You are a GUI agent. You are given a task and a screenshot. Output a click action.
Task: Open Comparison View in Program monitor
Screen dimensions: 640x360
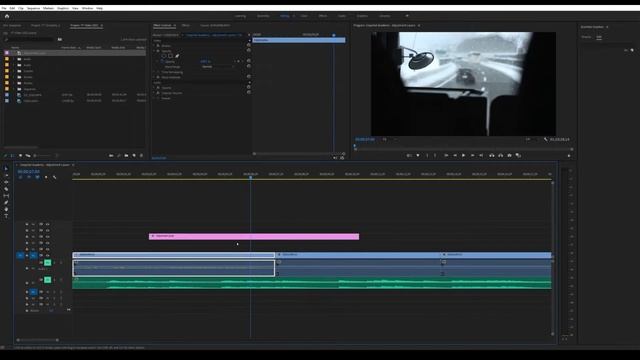pyautogui.click(x=519, y=156)
